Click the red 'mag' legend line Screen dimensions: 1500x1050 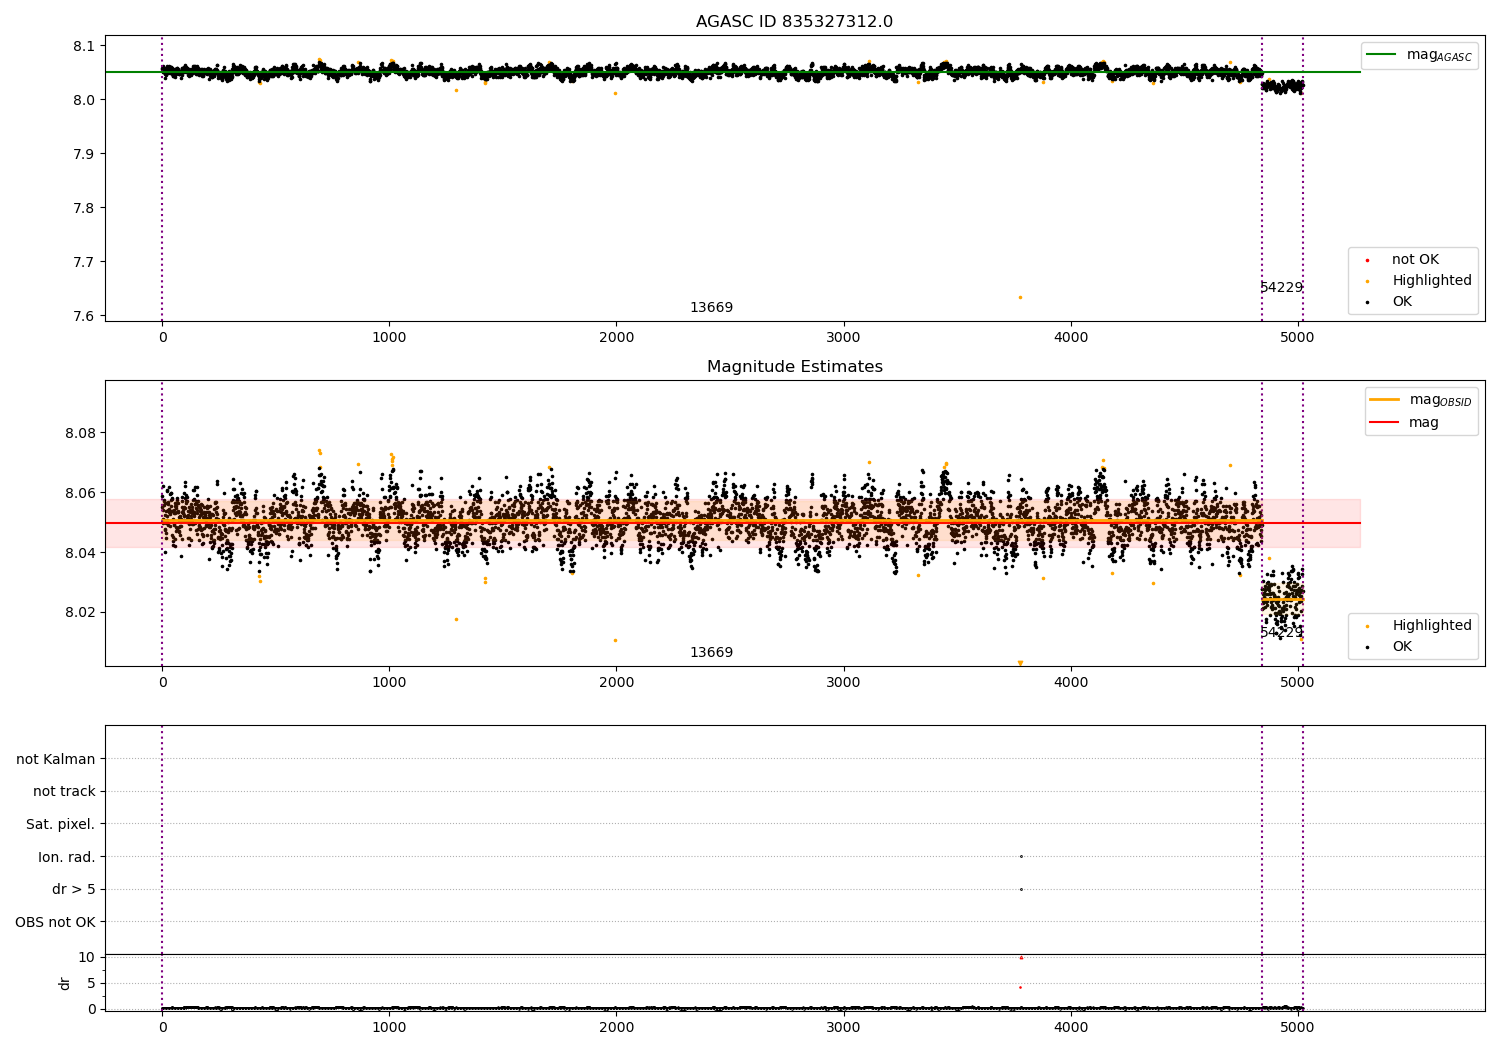coord(1384,423)
